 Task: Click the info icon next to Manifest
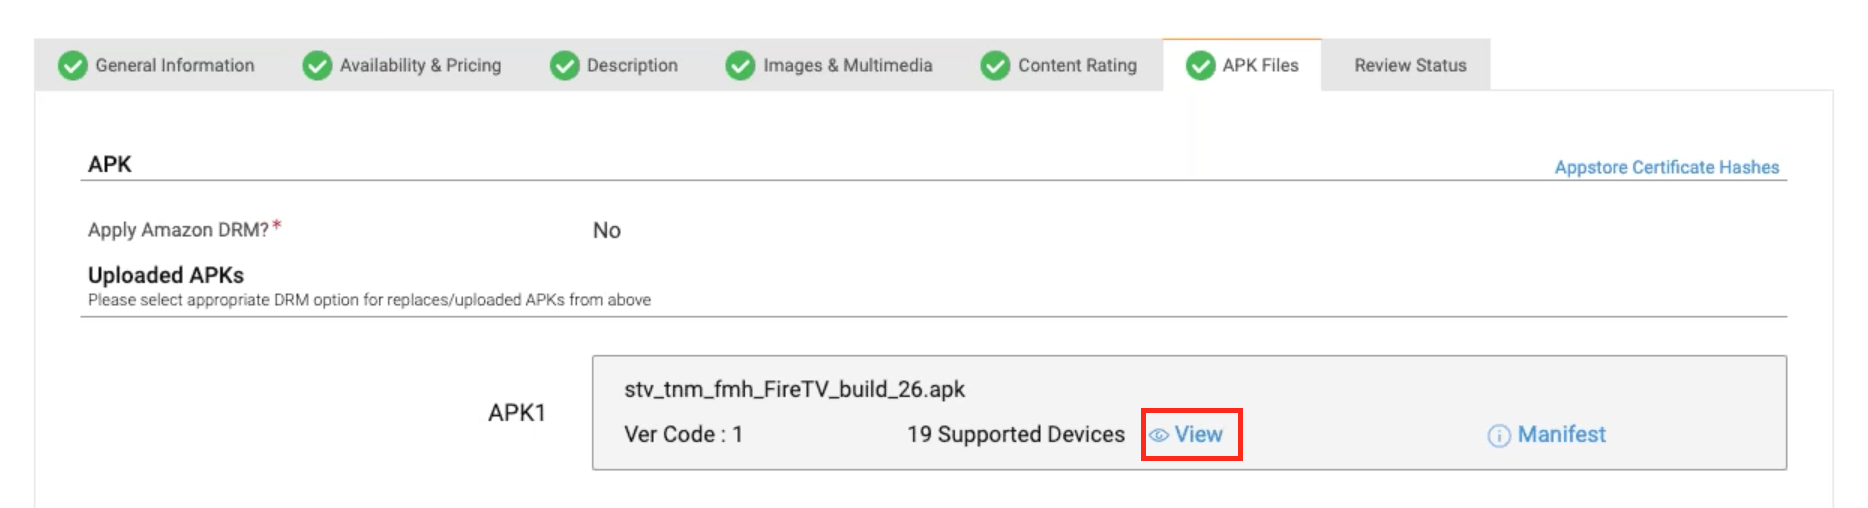click(1499, 436)
